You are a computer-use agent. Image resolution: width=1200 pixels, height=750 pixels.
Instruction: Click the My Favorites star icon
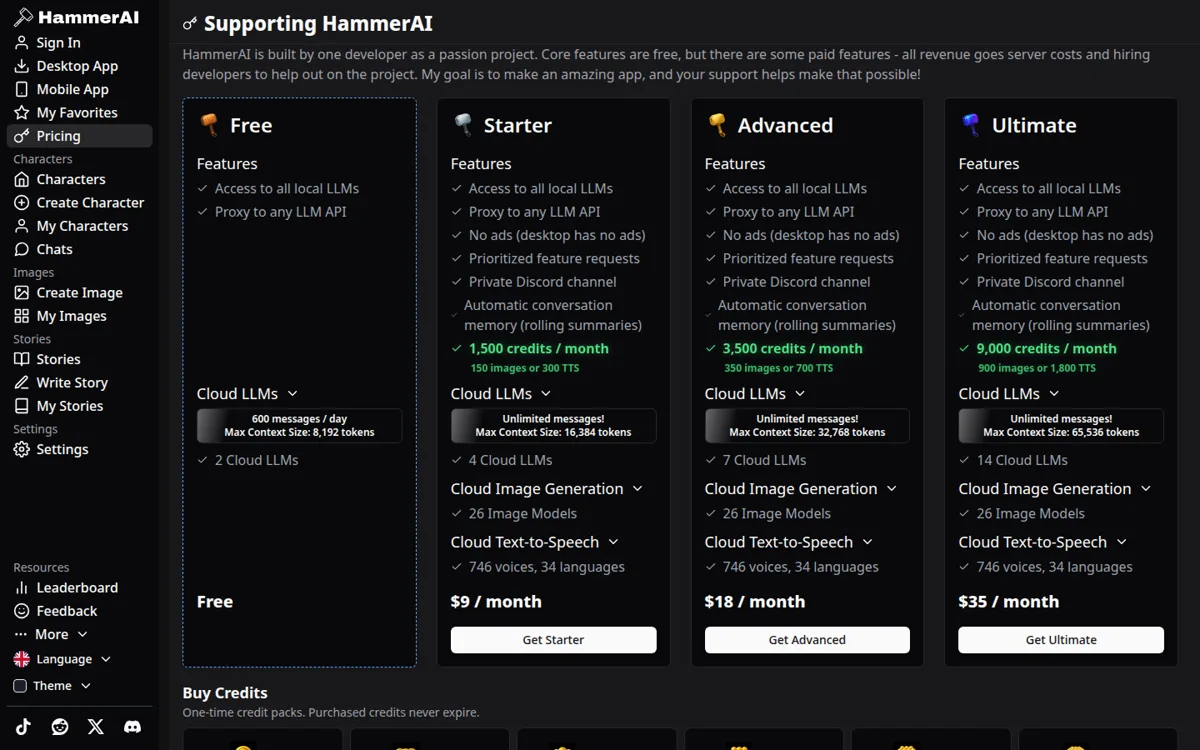(21, 113)
